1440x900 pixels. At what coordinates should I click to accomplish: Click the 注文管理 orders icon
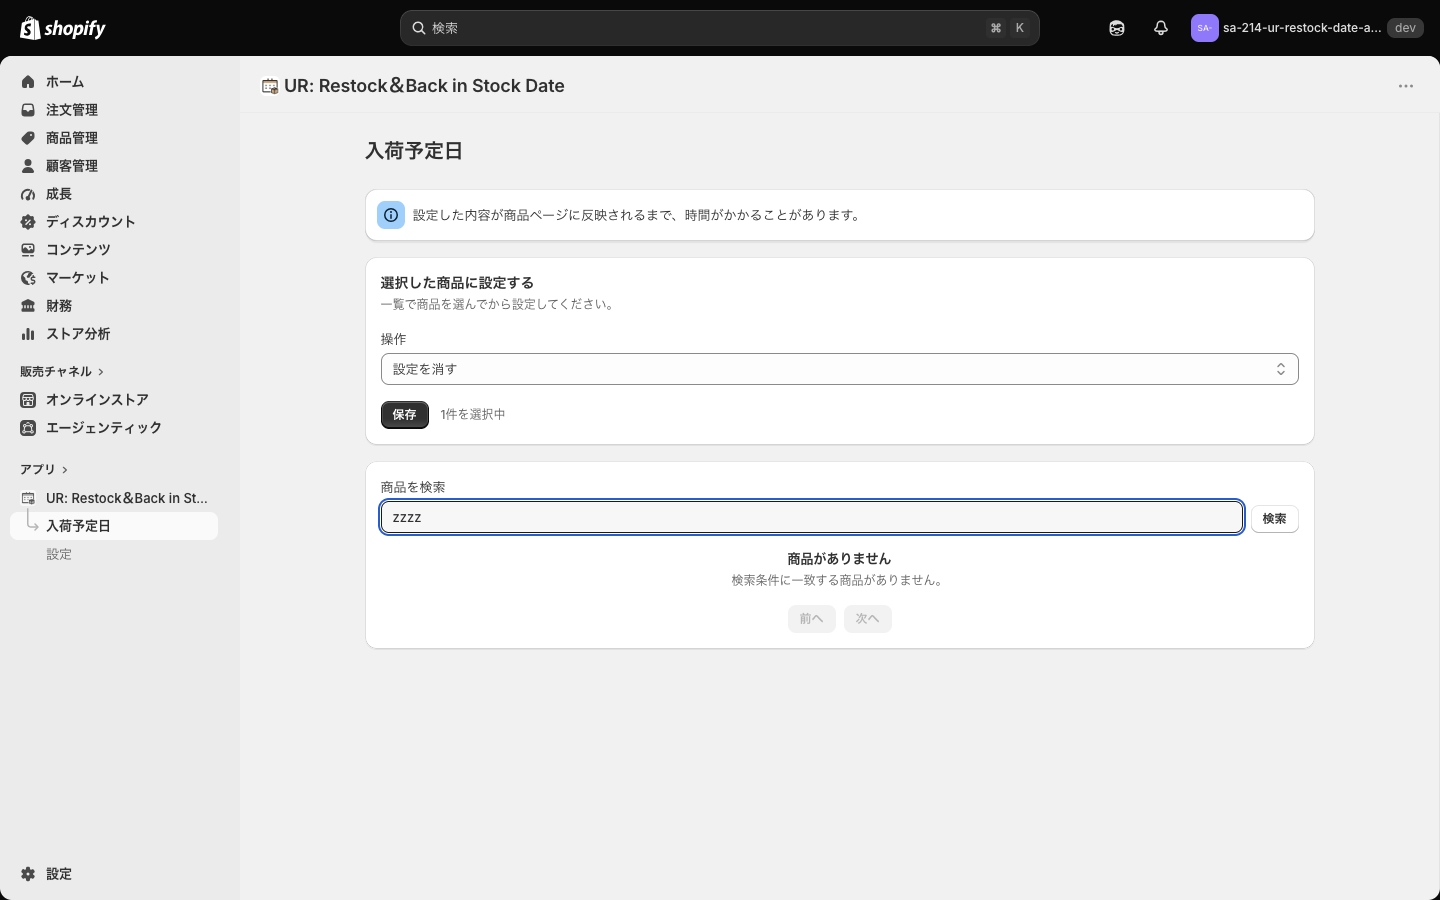click(x=28, y=110)
